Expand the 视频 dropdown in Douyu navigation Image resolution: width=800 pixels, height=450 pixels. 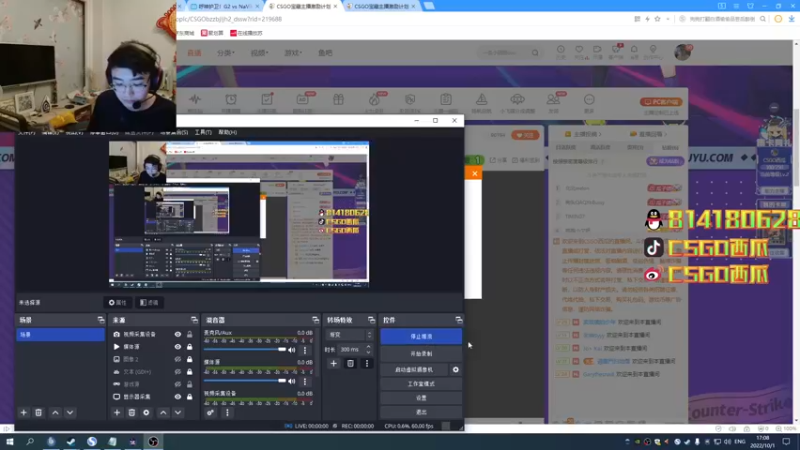coord(259,53)
